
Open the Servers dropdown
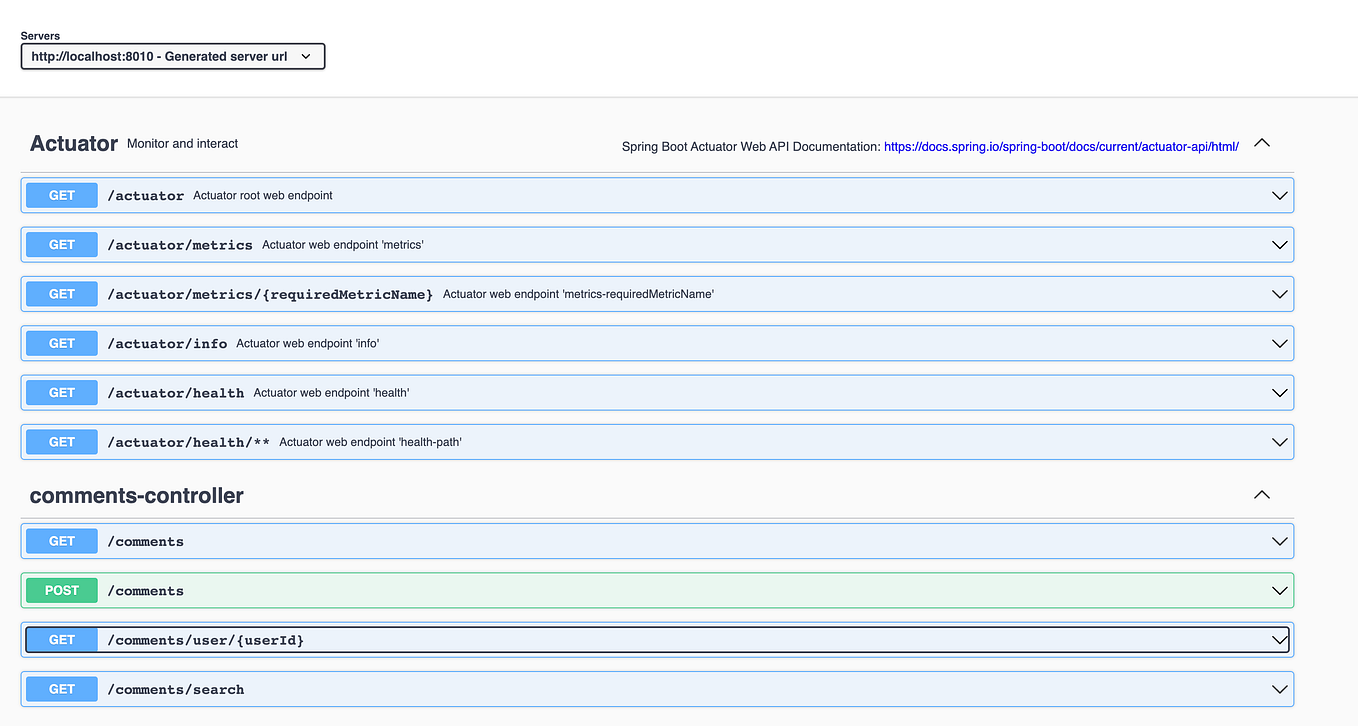point(172,57)
